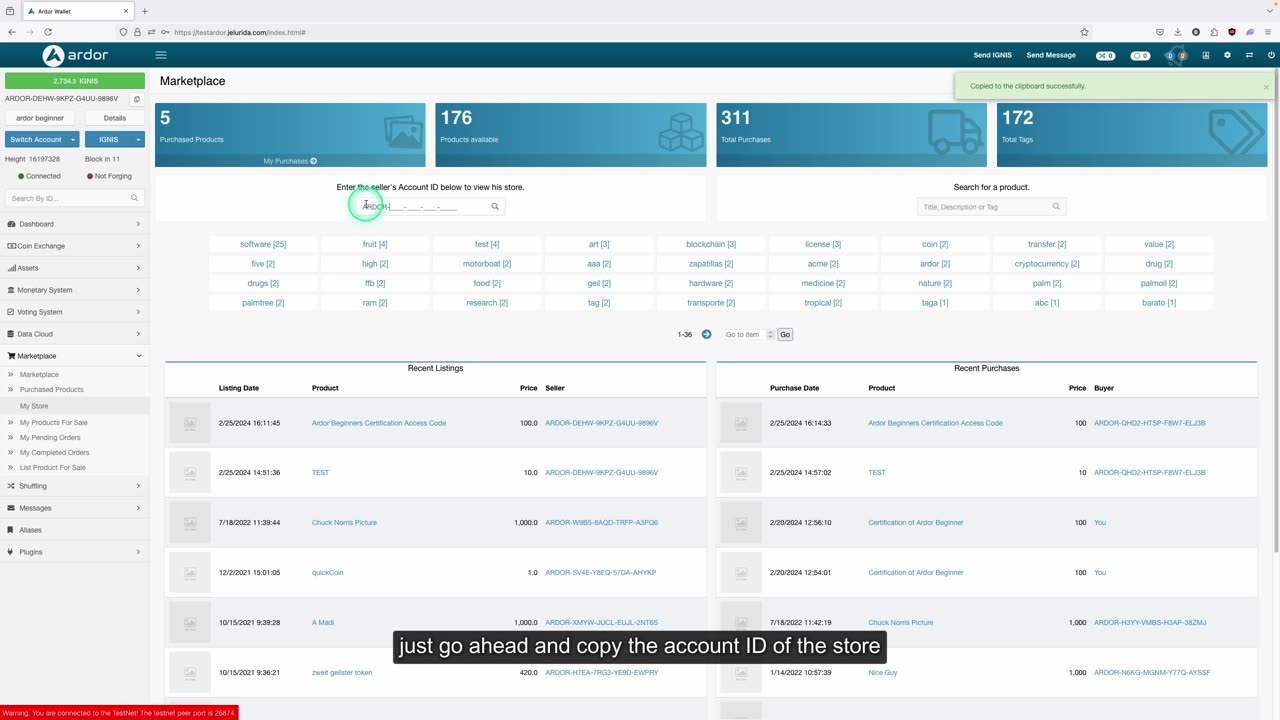Click the page vertical scrollbar
1280x720 pixels.
point(1276,310)
